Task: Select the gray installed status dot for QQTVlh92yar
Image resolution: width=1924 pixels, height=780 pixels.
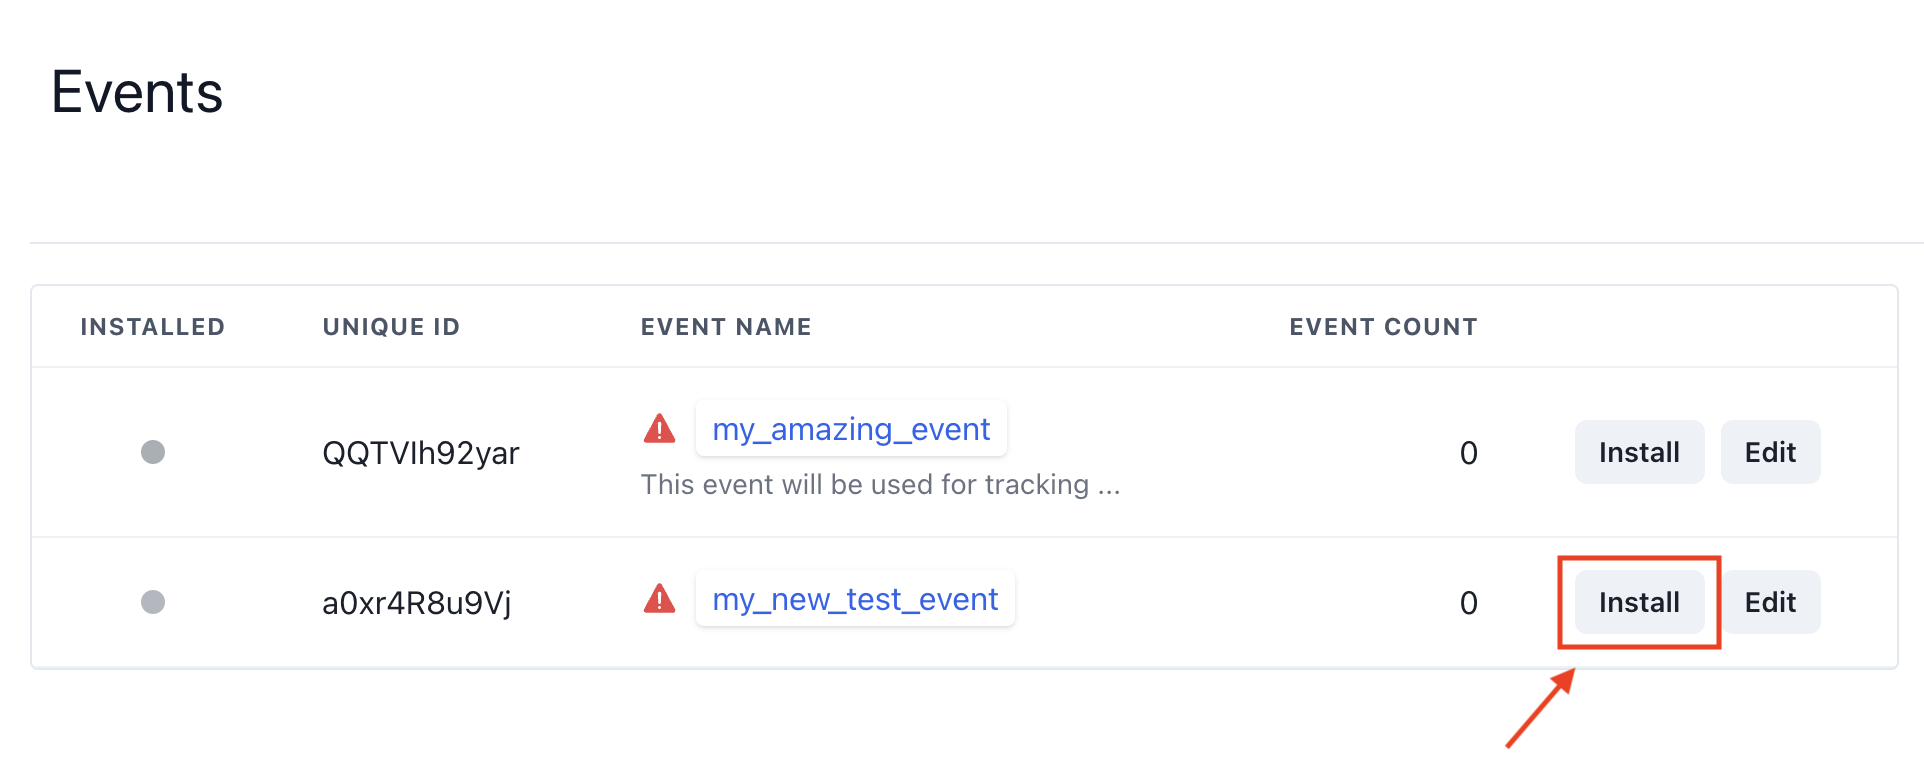Action: [153, 452]
